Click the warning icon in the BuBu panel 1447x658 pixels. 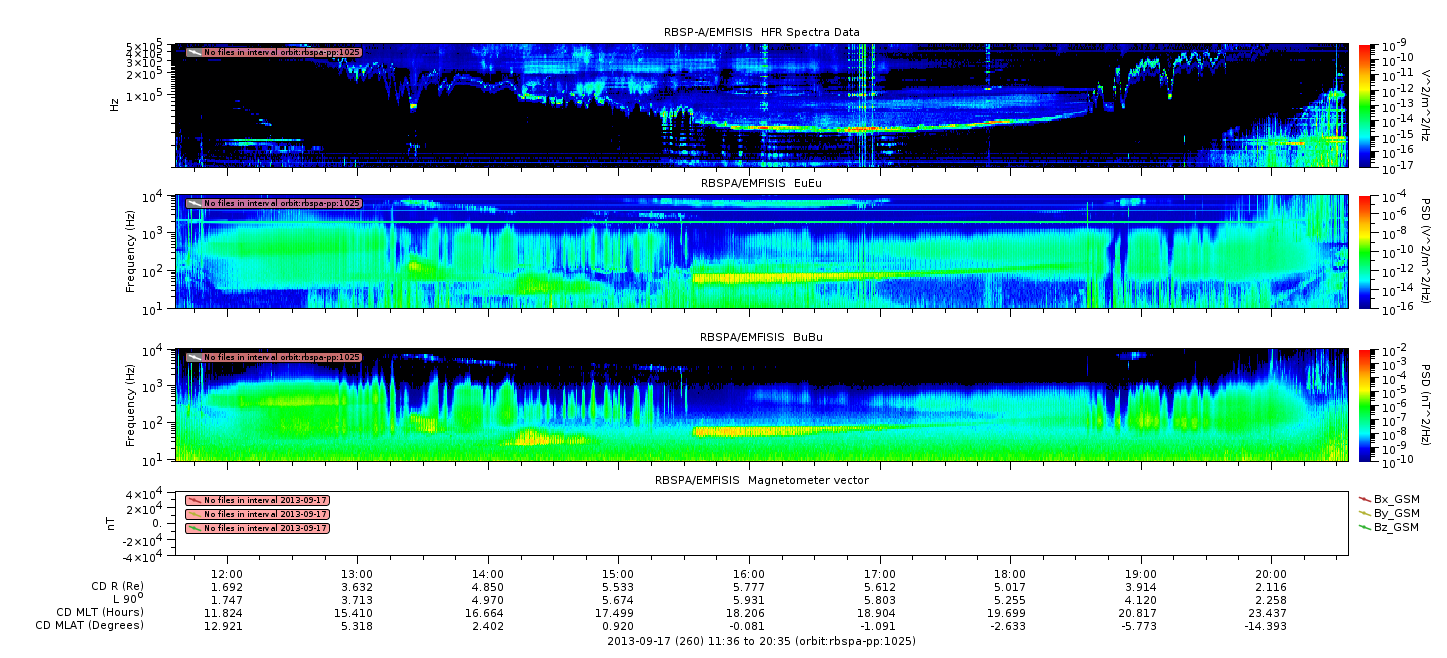pos(194,357)
